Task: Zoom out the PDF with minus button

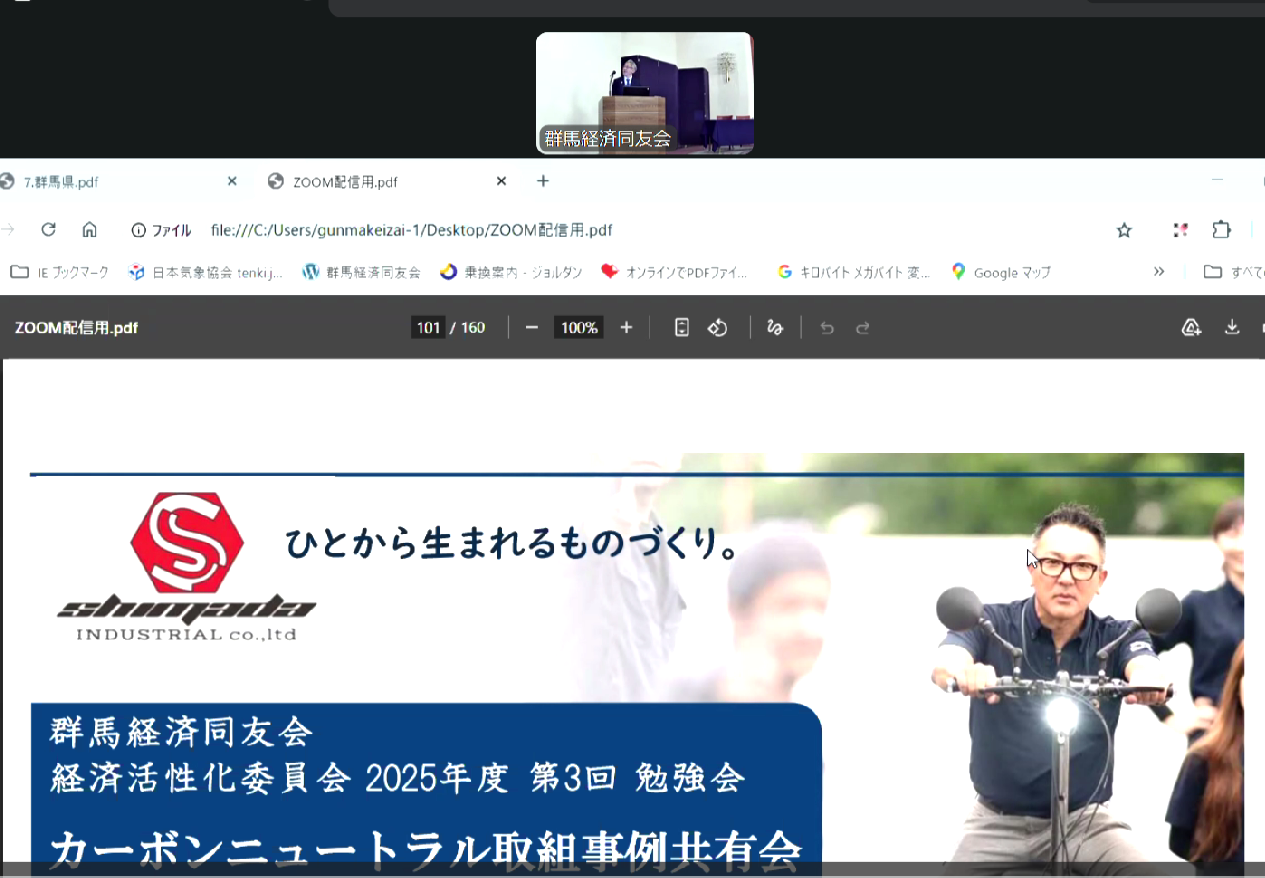Action: [x=532, y=328]
